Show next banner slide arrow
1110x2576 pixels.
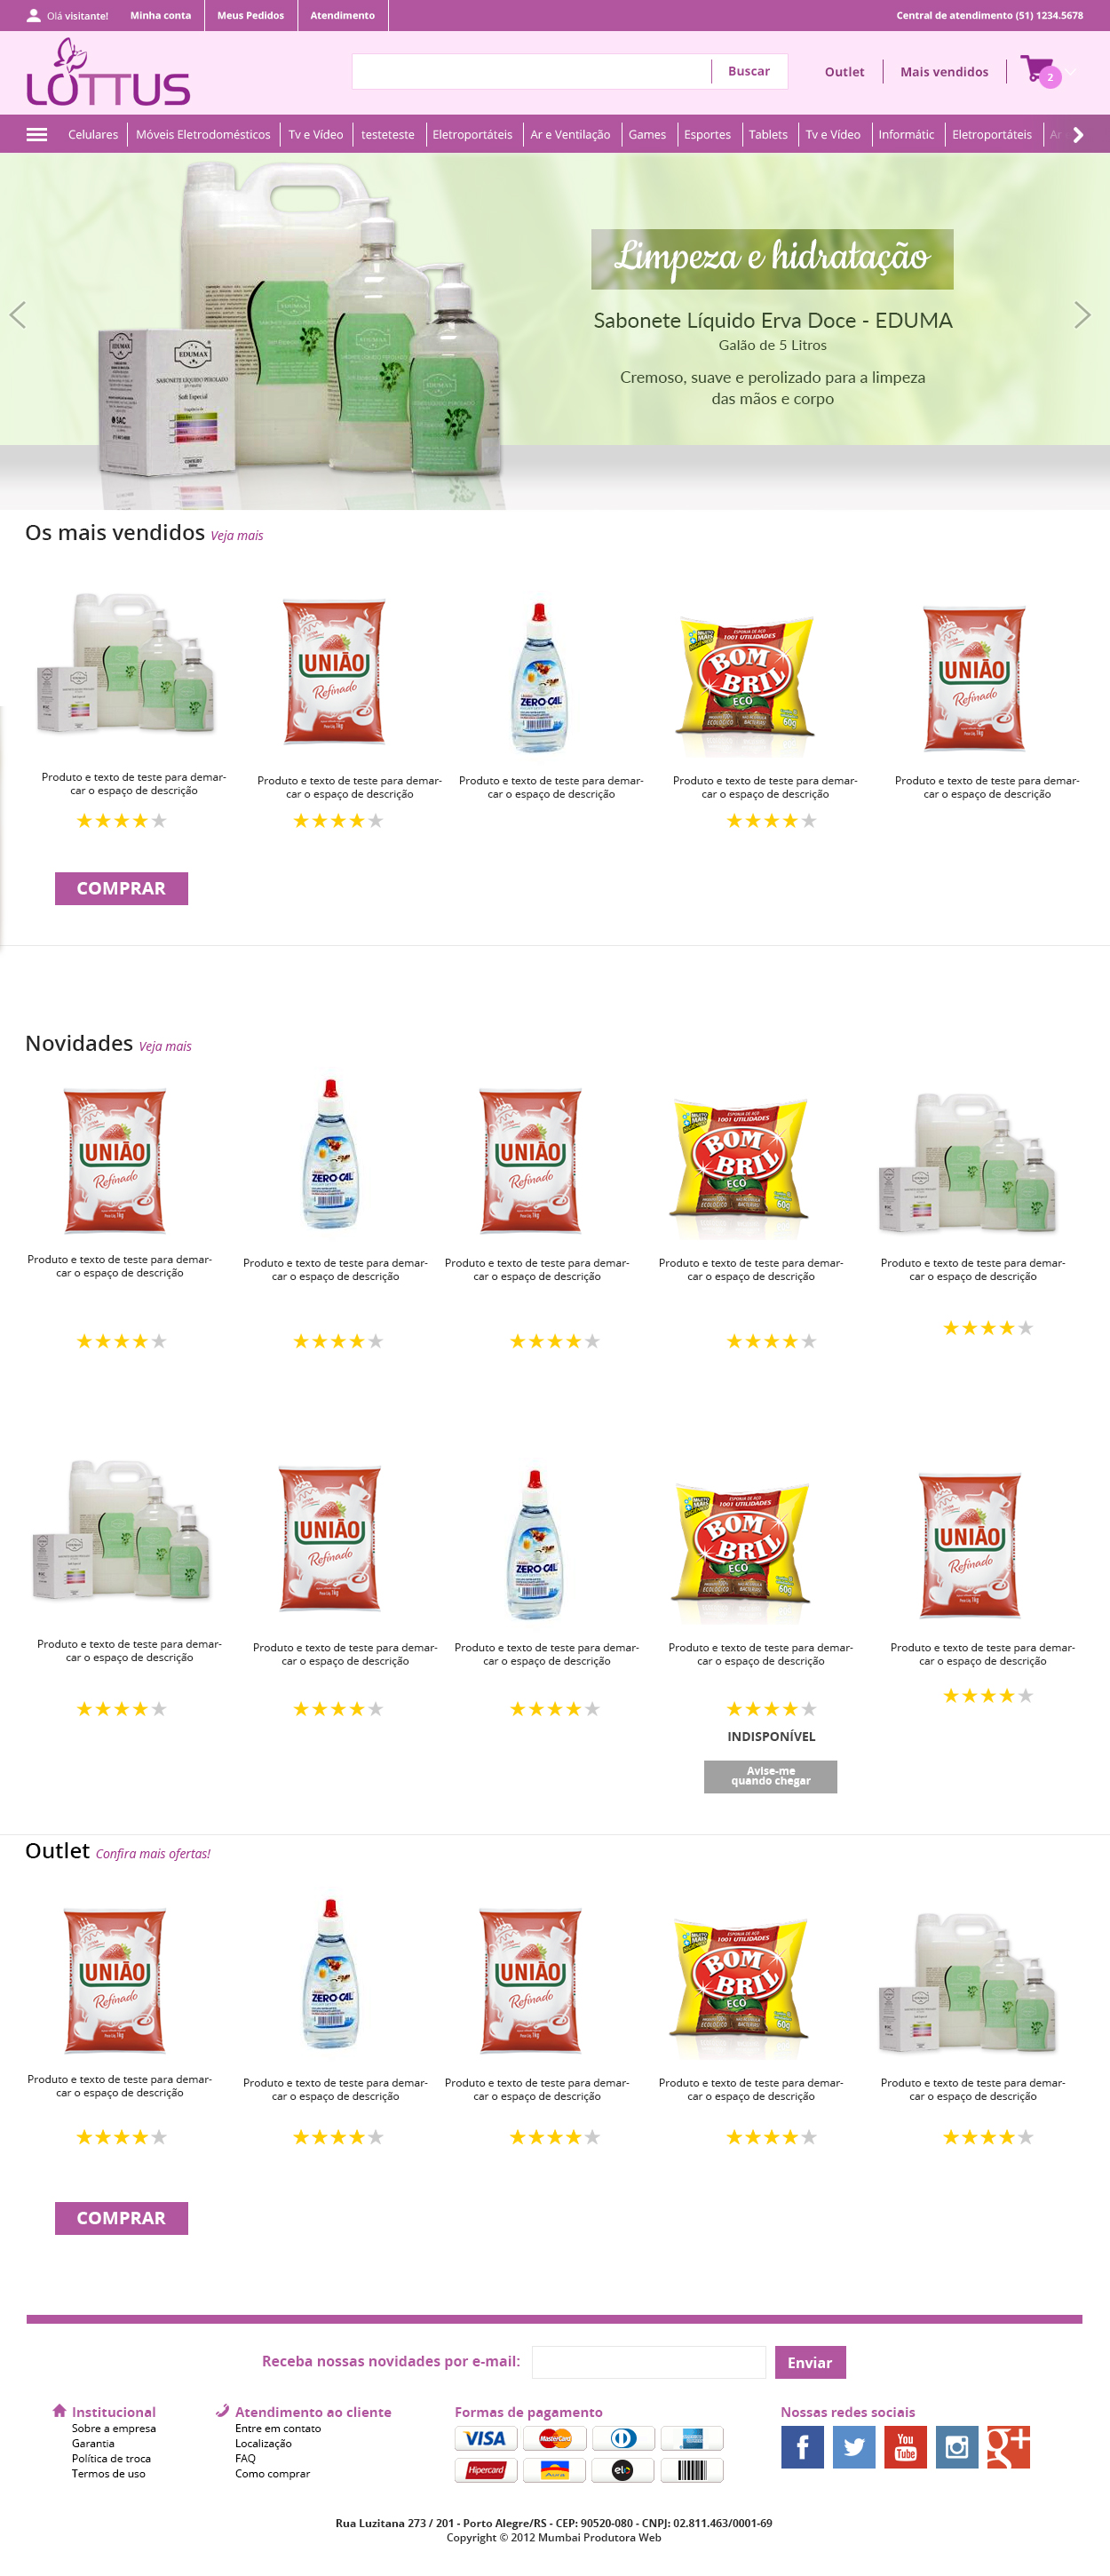click(x=1082, y=315)
